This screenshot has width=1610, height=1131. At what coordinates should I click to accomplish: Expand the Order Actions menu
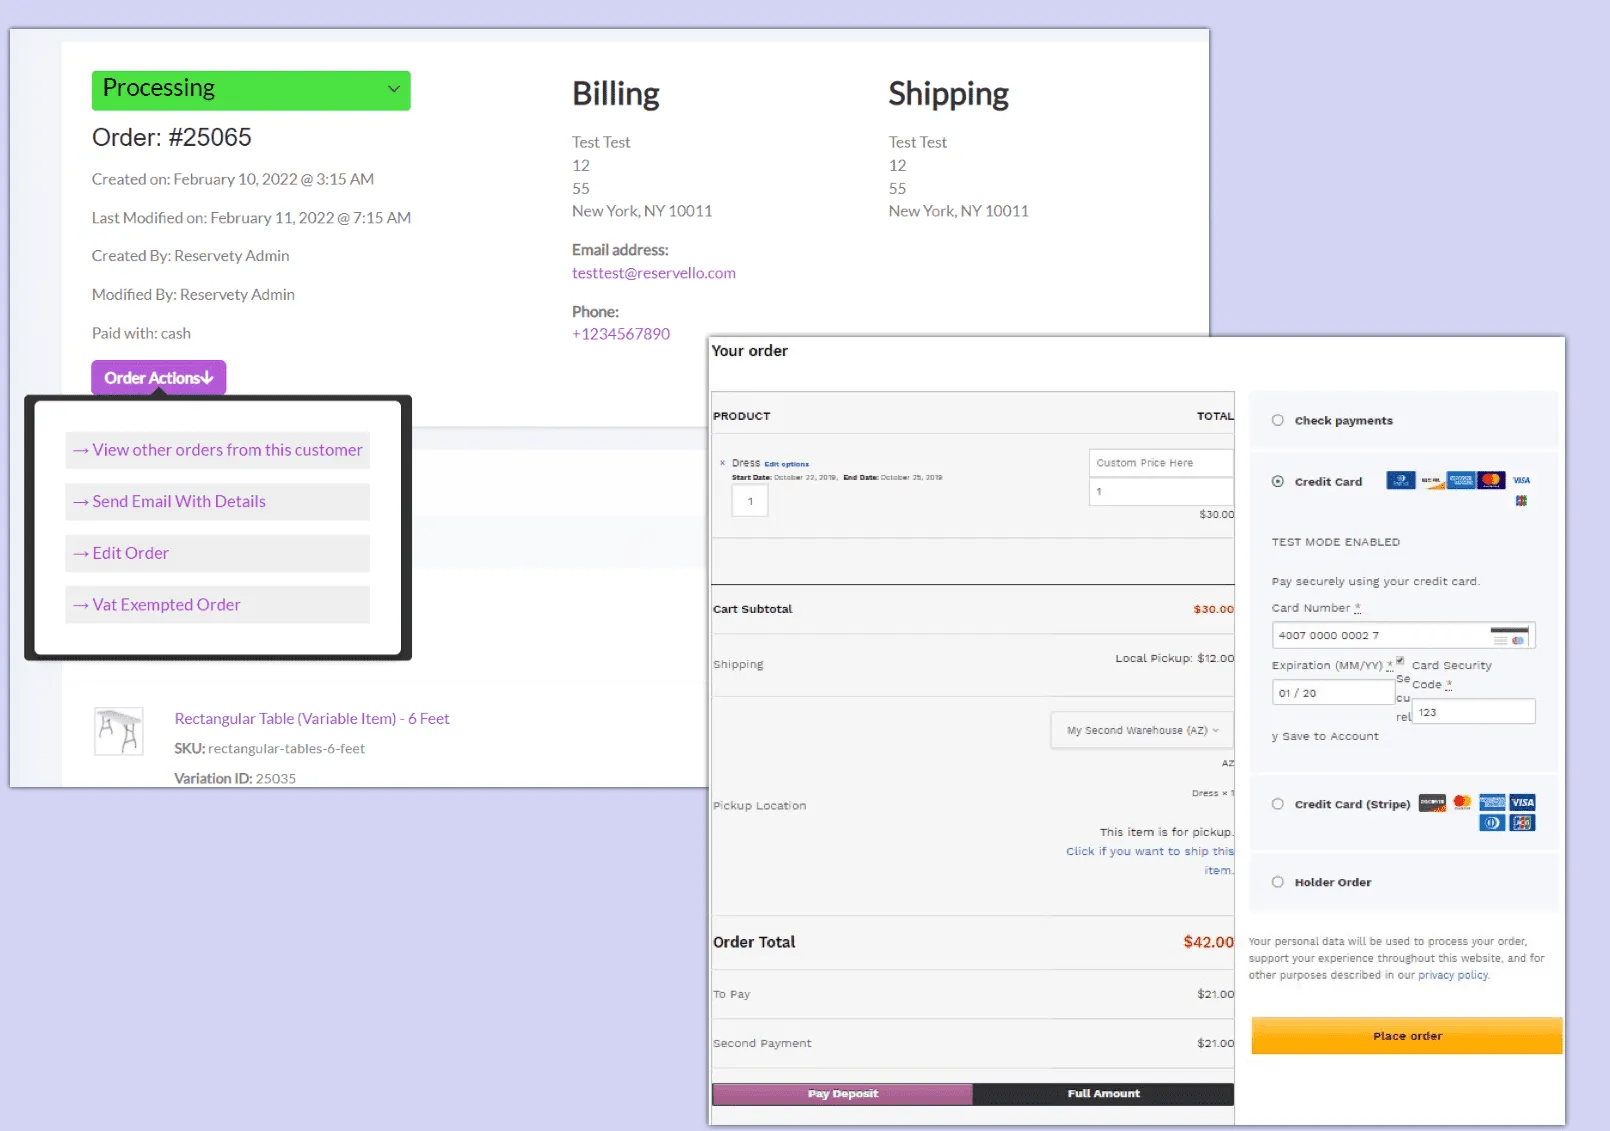coord(157,377)
